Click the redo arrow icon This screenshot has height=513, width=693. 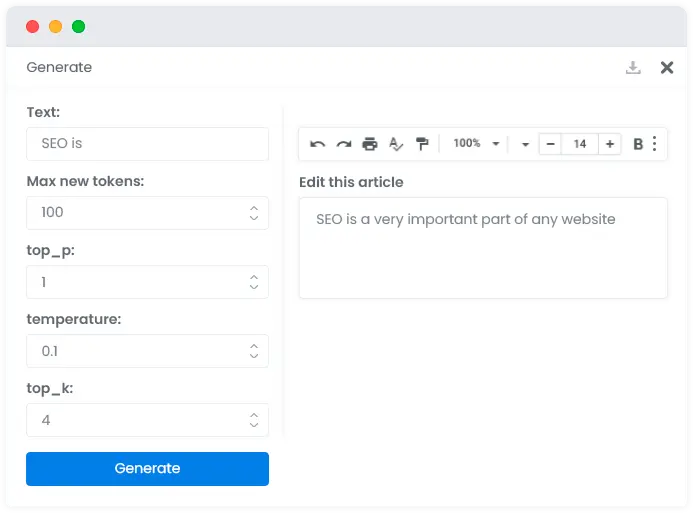(344, 144)
